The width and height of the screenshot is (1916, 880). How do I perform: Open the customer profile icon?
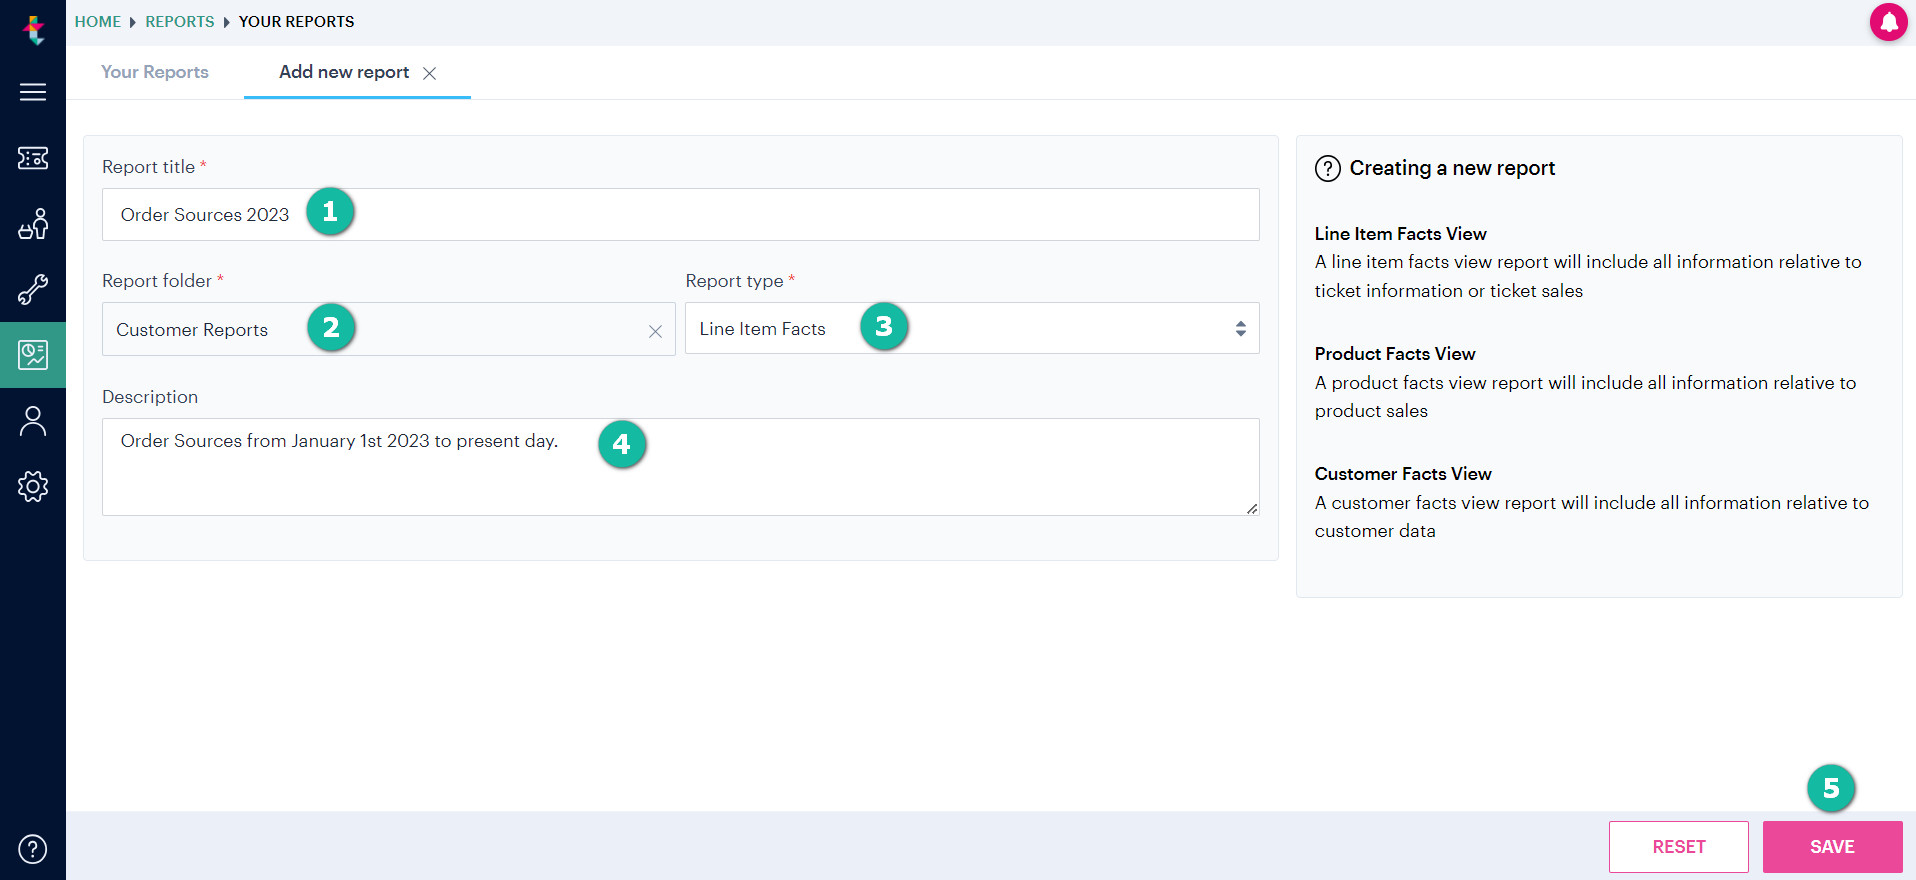[33, 421]
